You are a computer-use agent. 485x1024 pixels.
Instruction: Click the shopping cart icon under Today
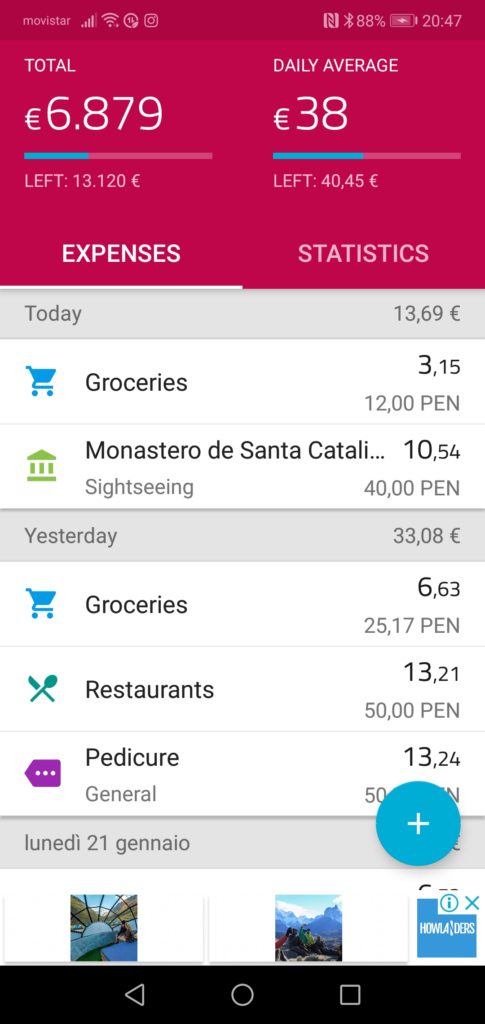[40, 381]
